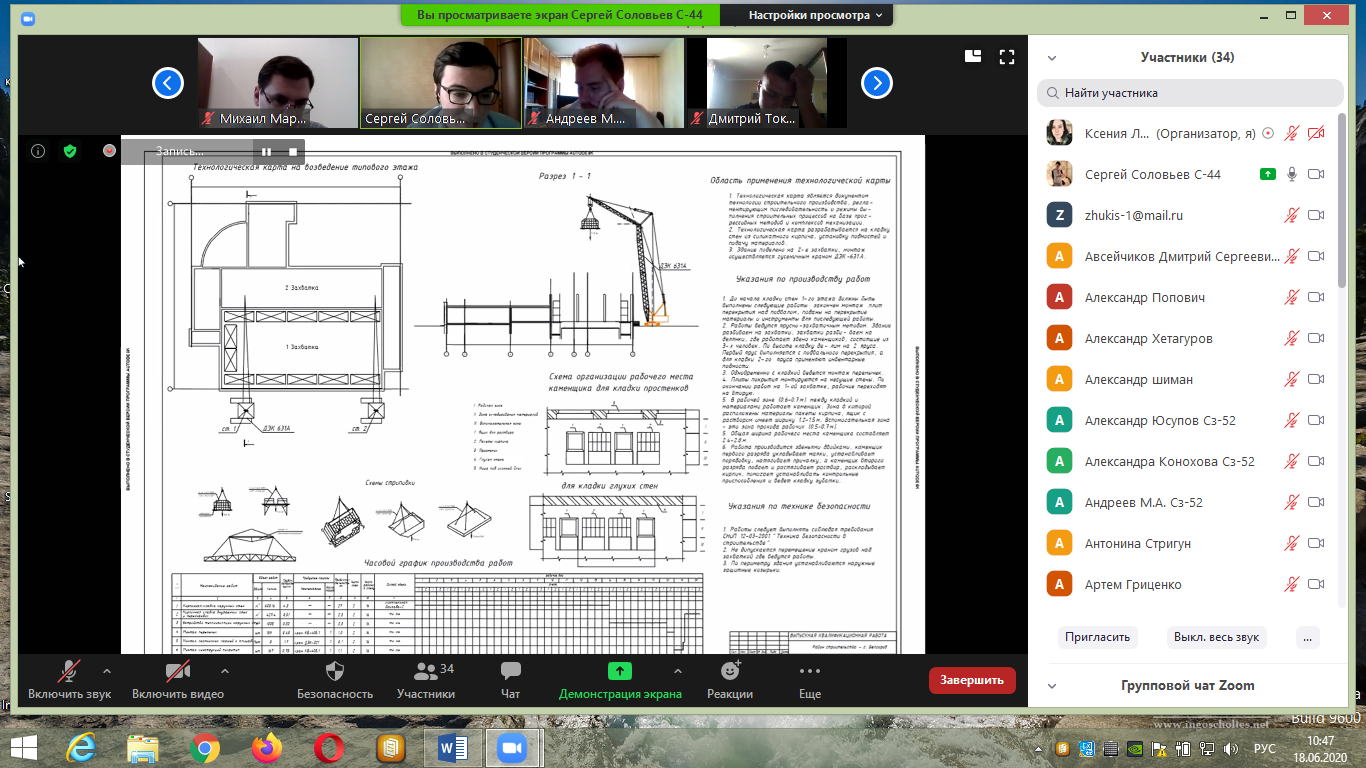Open Firefox from taskbar
This screenshot has width=1366, height=768.
click(266, 747)
